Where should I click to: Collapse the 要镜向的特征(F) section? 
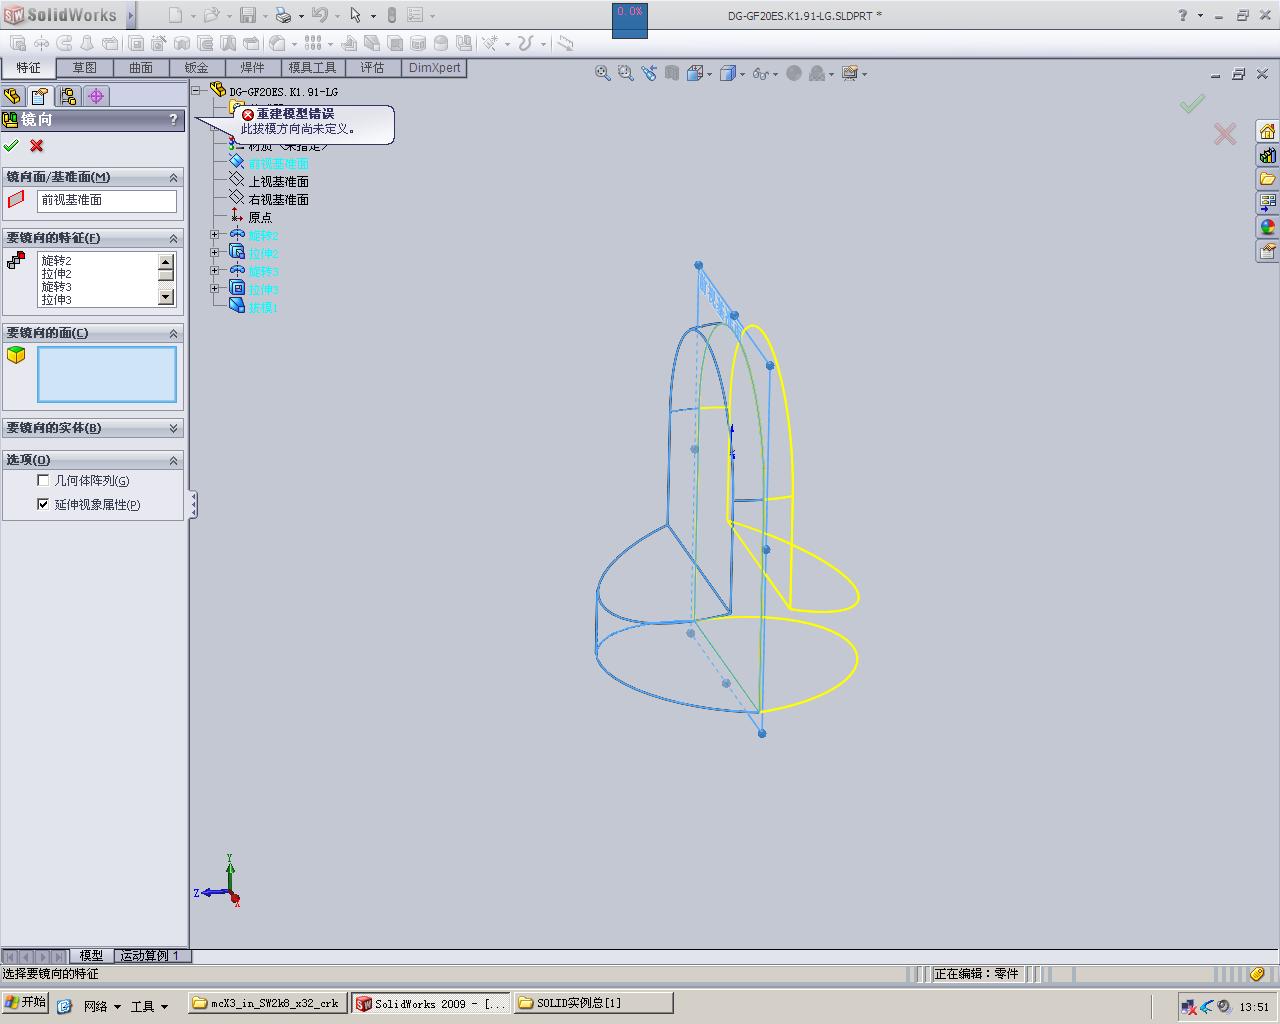coord(173,238)
